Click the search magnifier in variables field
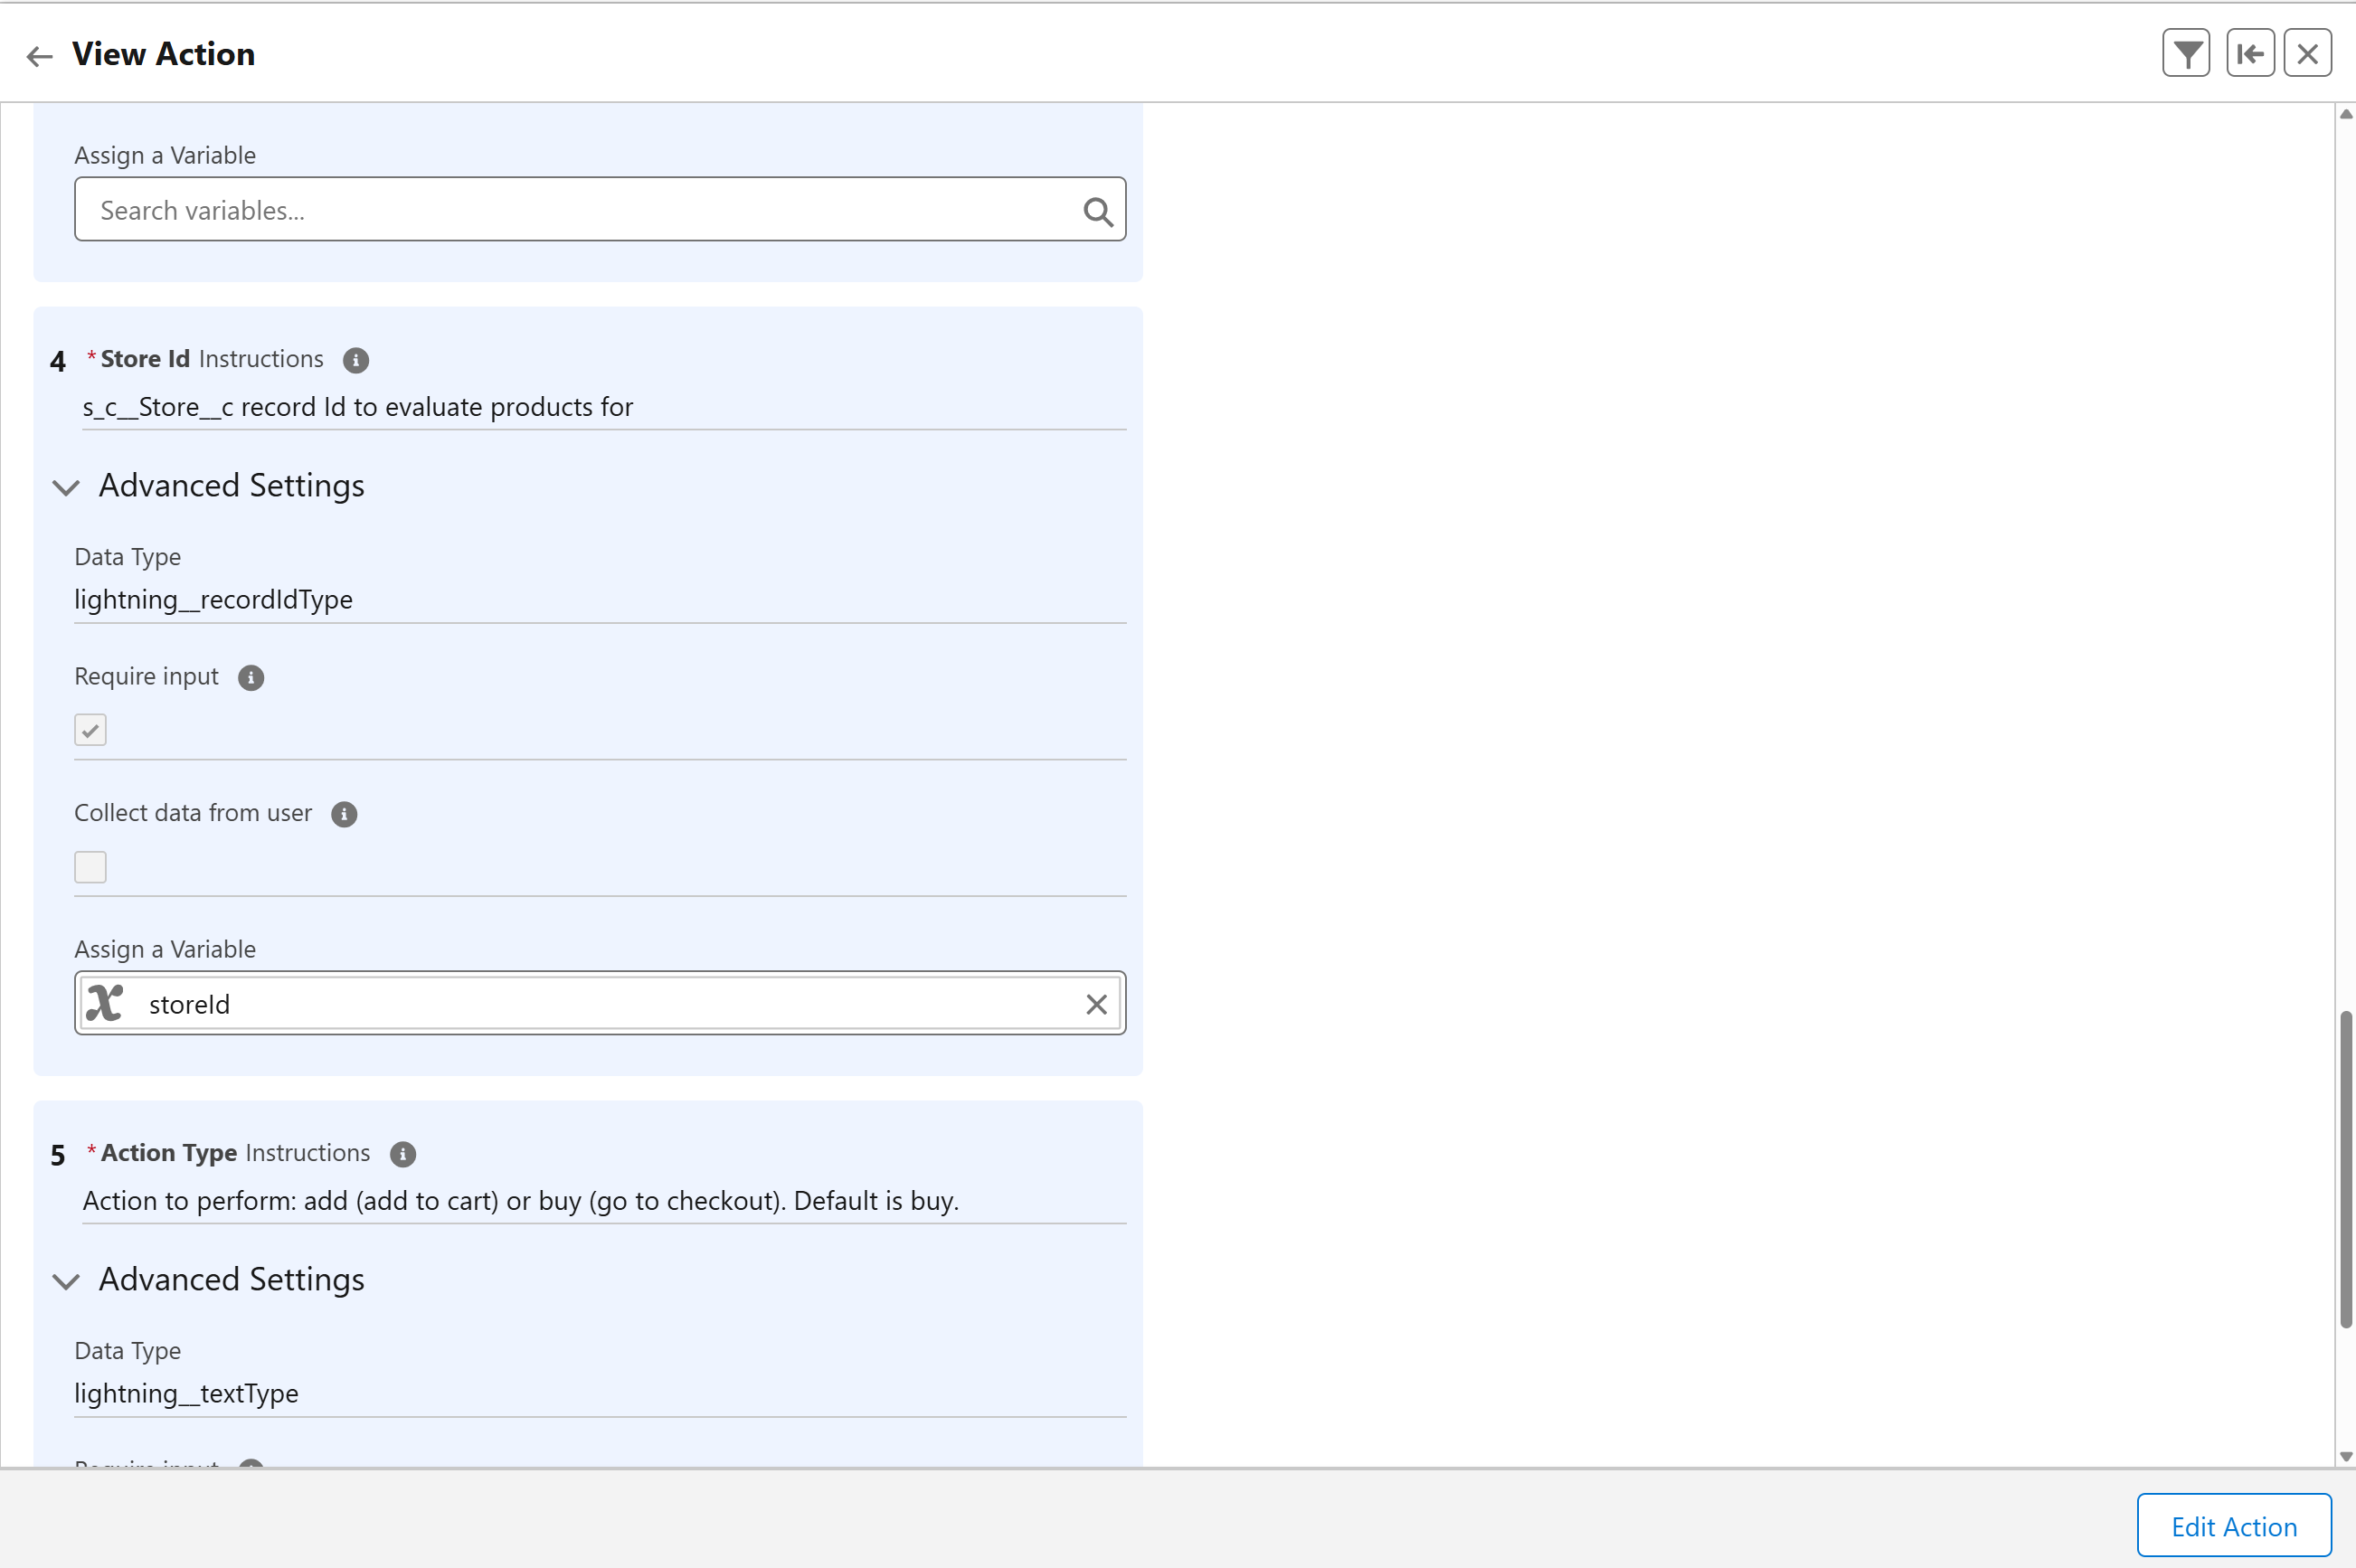 [1097, 212]
